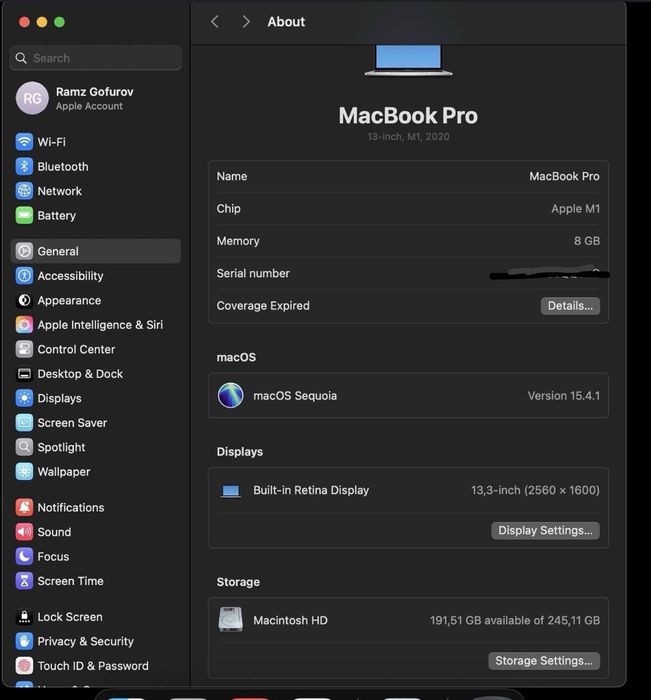
Task: Open Apple Intelligence & Siri icon
Action: click(x=24, y=325)
